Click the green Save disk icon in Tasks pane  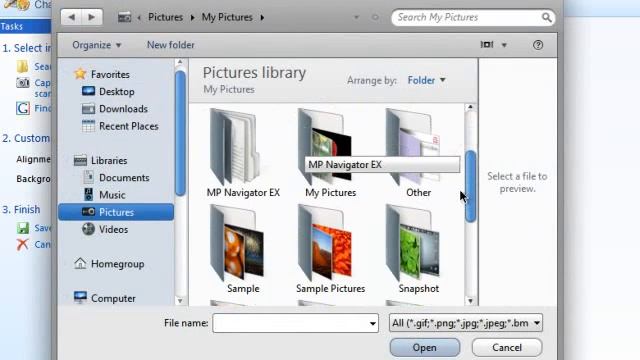pos(23,228)
